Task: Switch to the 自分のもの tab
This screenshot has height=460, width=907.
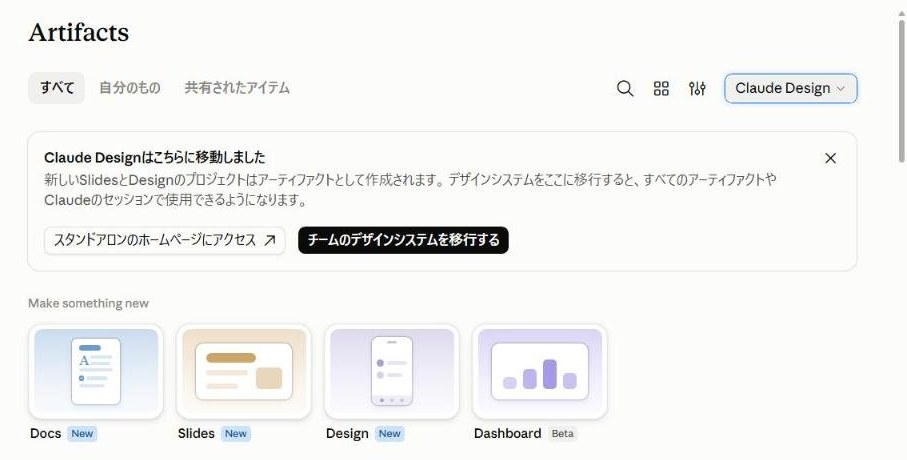Action: pos(130,88)
